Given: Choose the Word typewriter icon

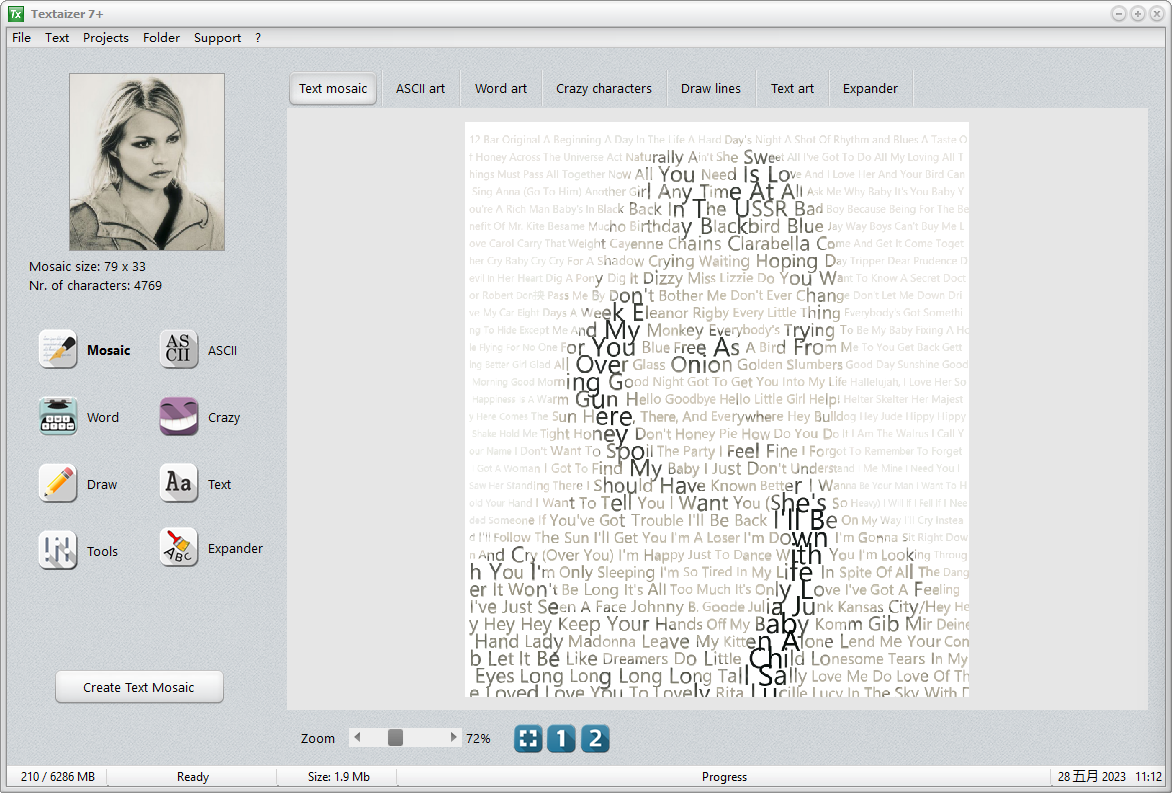Looking at the screenshot, I should click(58, 416).
